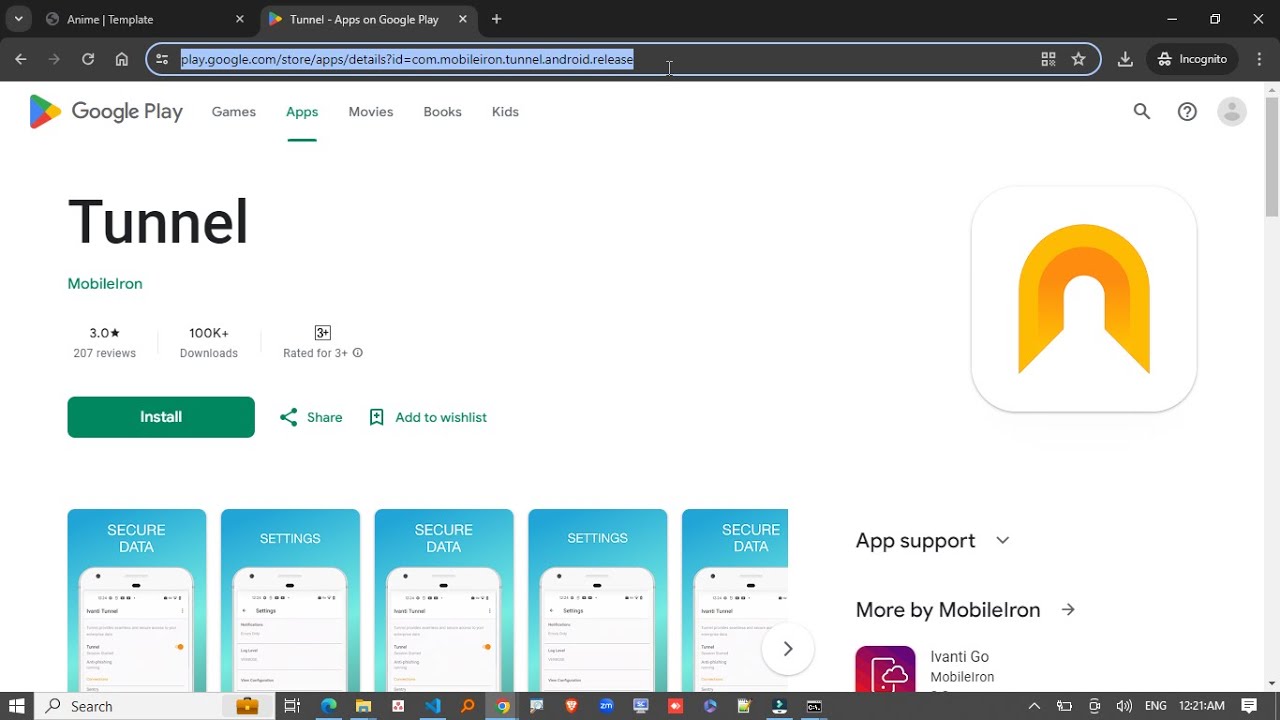This screenshot has width=1280, height=720.
Task: Click the Tunnel app title heading
Action: 158,222
